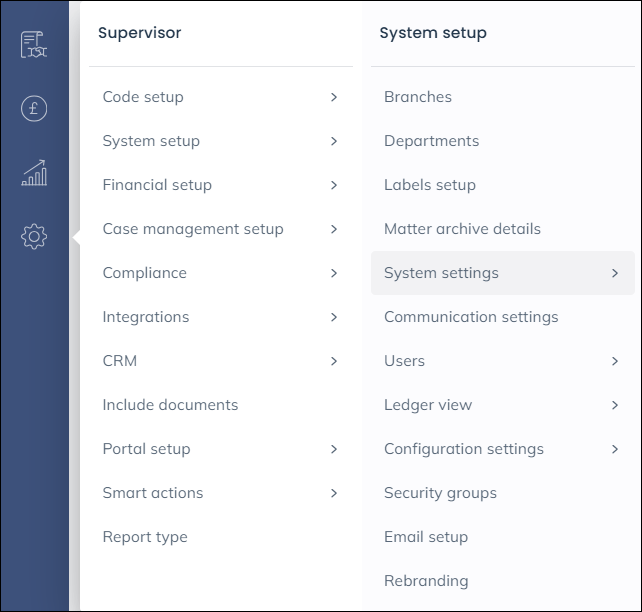Open the reports bar chart icon
This screenshot has width=642, height=612.
34,173
